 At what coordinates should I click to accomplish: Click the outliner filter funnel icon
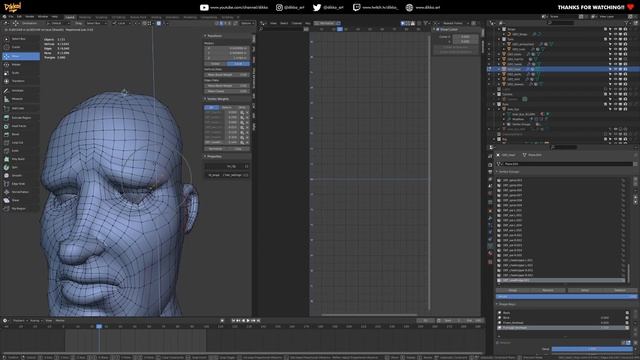point(627,23)
